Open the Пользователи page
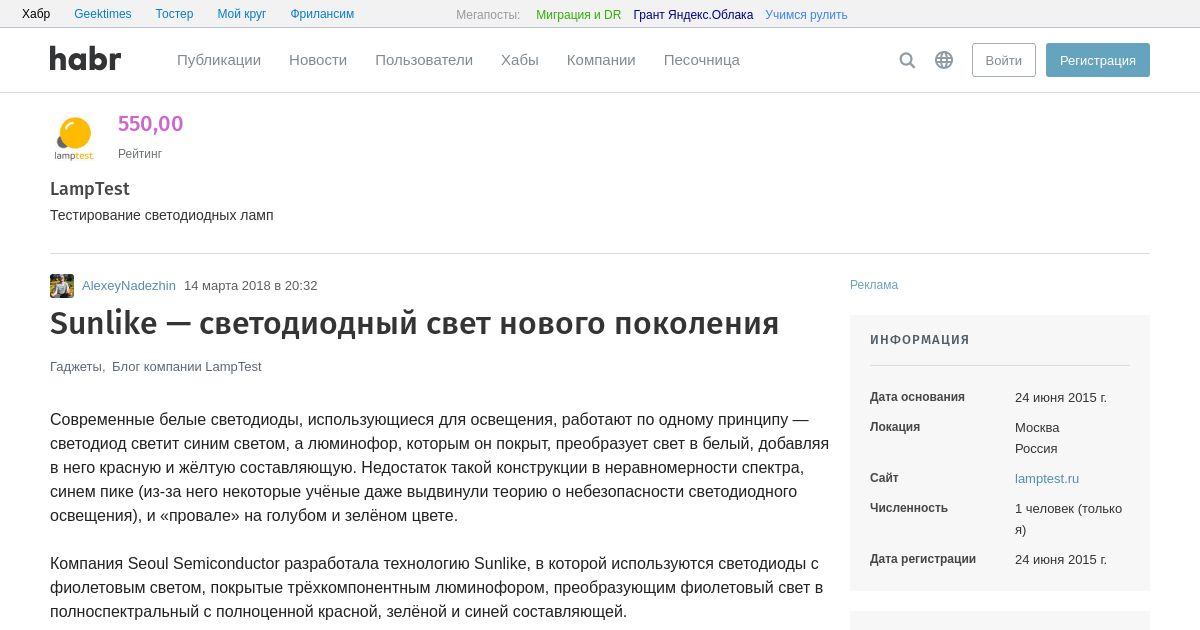This screenshot has width=1200, height=630. pyautogui.click(x=424, y=60)
